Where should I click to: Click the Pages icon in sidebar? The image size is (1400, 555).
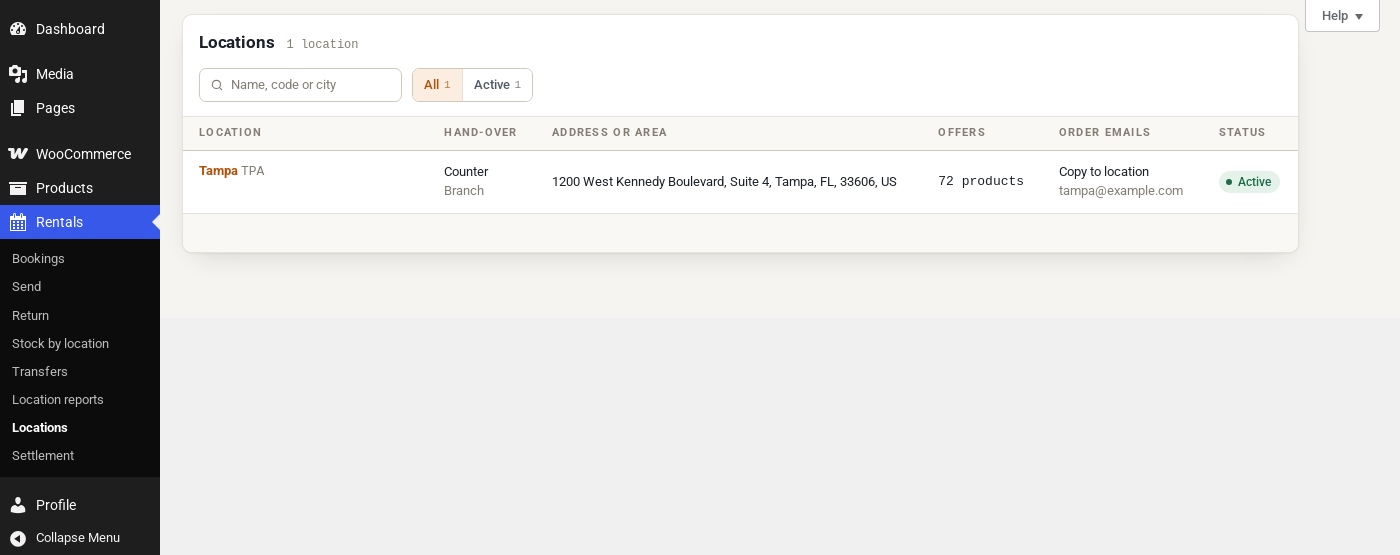[18, 108]
